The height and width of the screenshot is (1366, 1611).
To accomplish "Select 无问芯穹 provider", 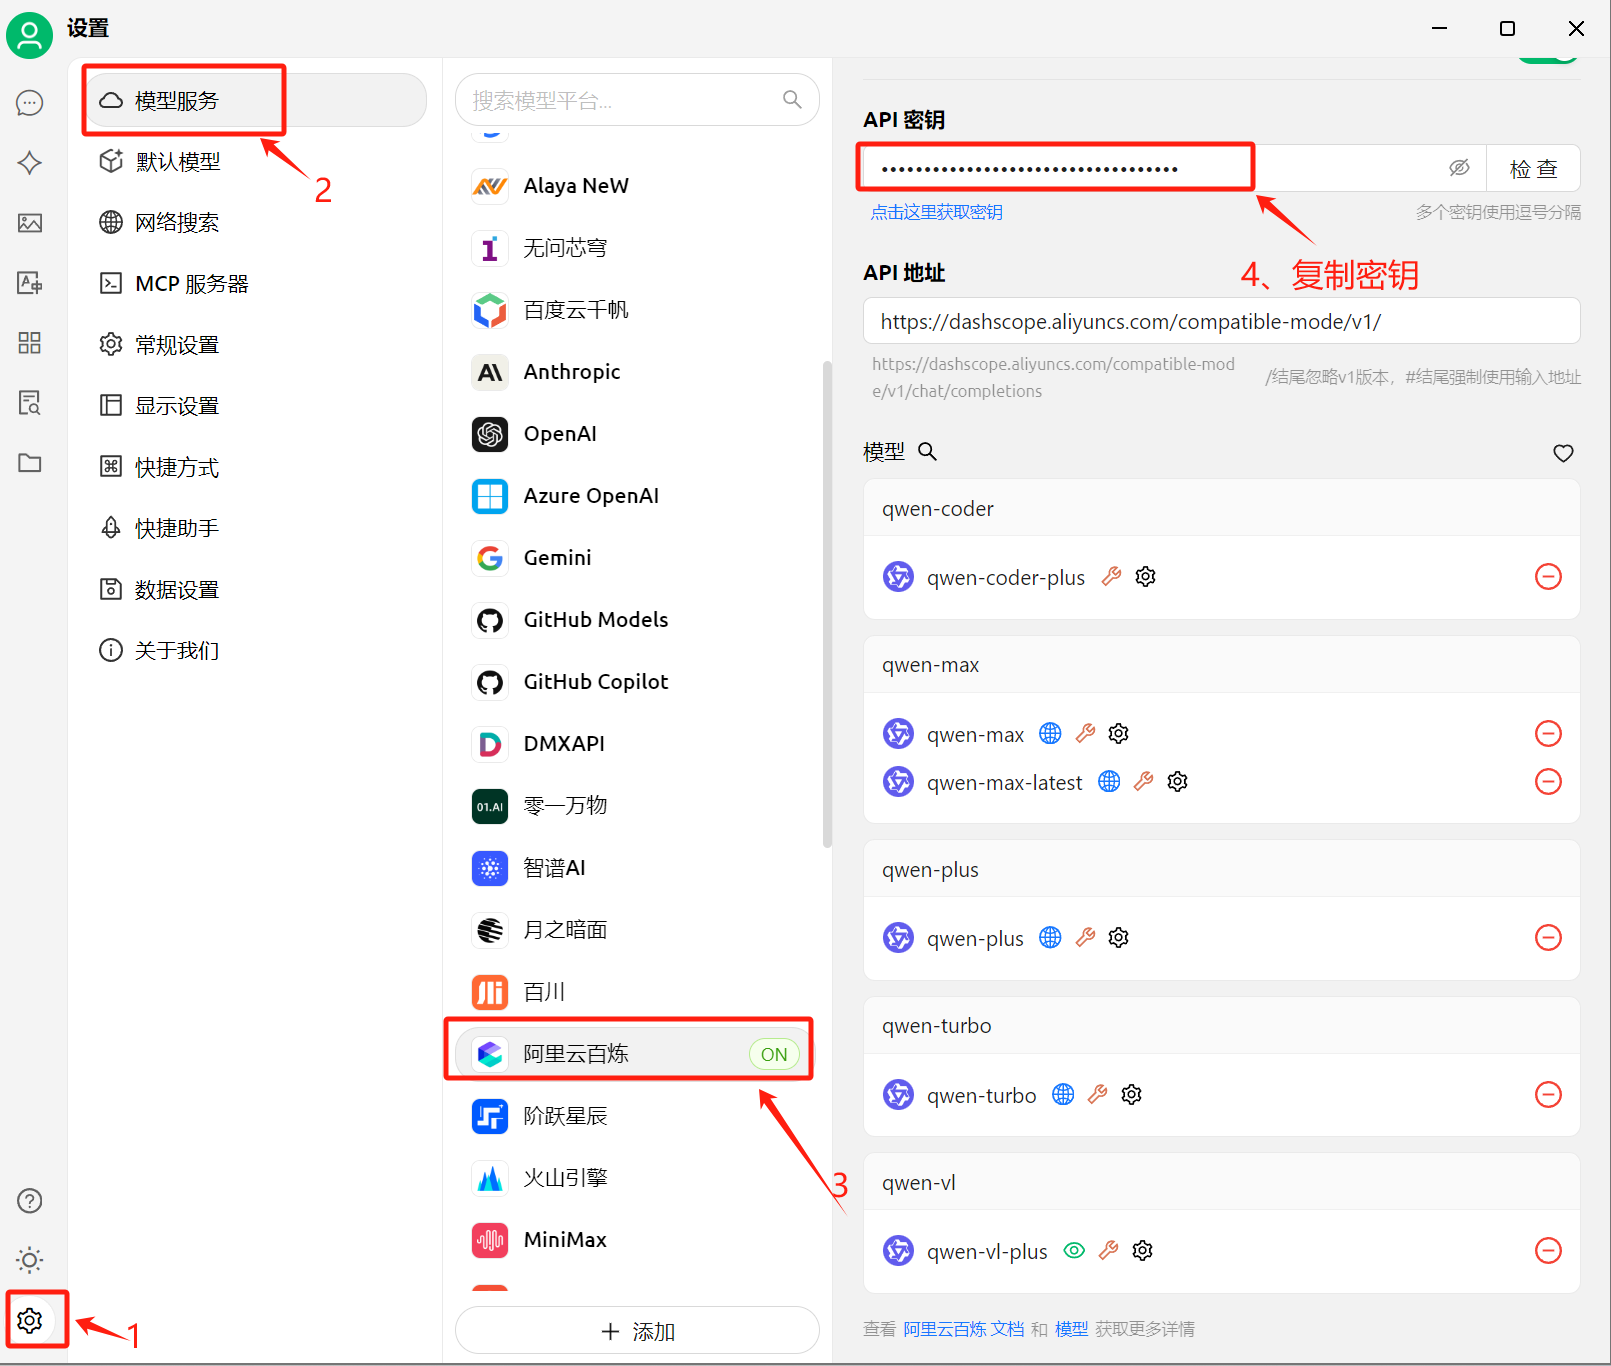I will pos(637,248).
